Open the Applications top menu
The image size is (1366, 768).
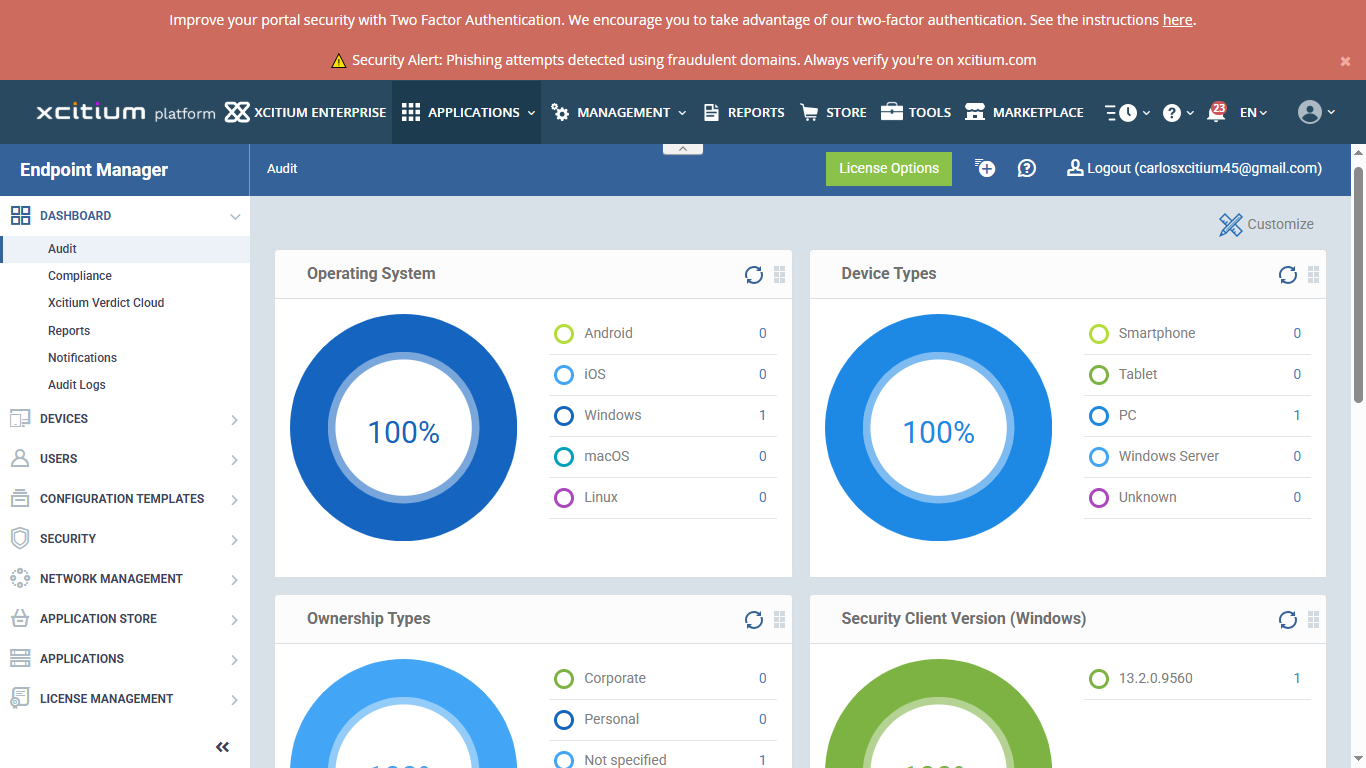tap(469, 113)
